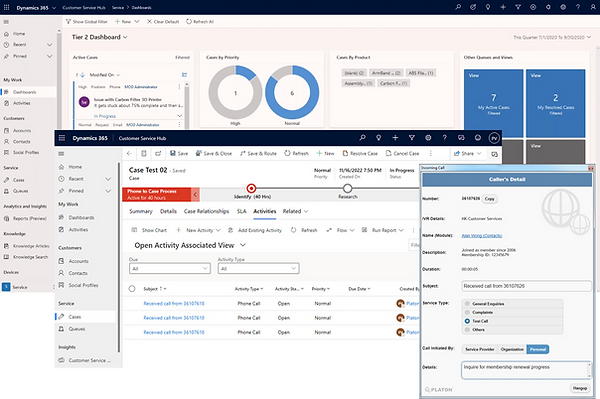The image size is (600, 399).
Task: Open app launcher in front Customer Service Hub window
Action: tap(62, 138)
